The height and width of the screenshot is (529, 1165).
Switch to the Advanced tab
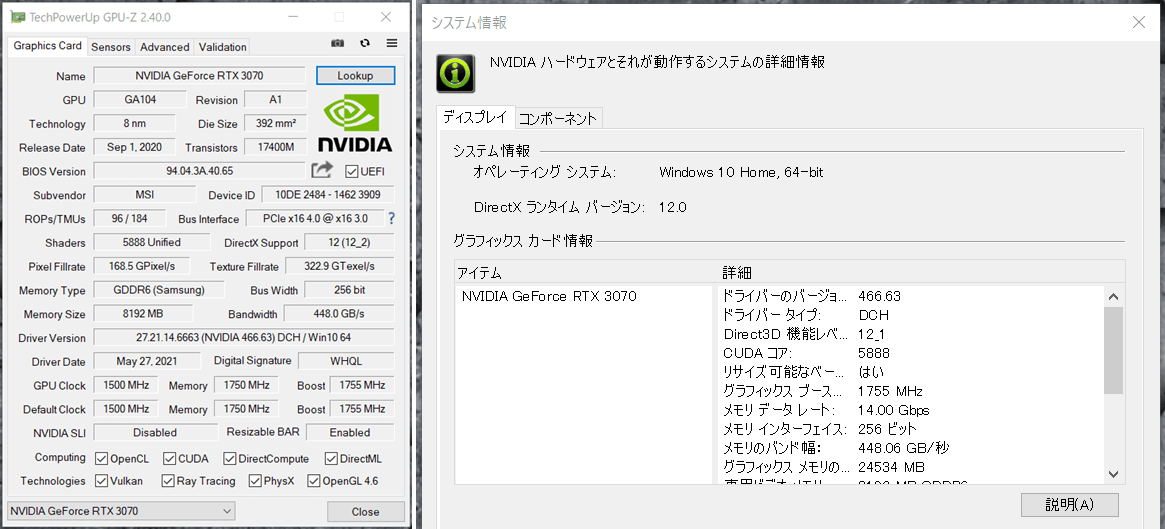click(164, 47)
